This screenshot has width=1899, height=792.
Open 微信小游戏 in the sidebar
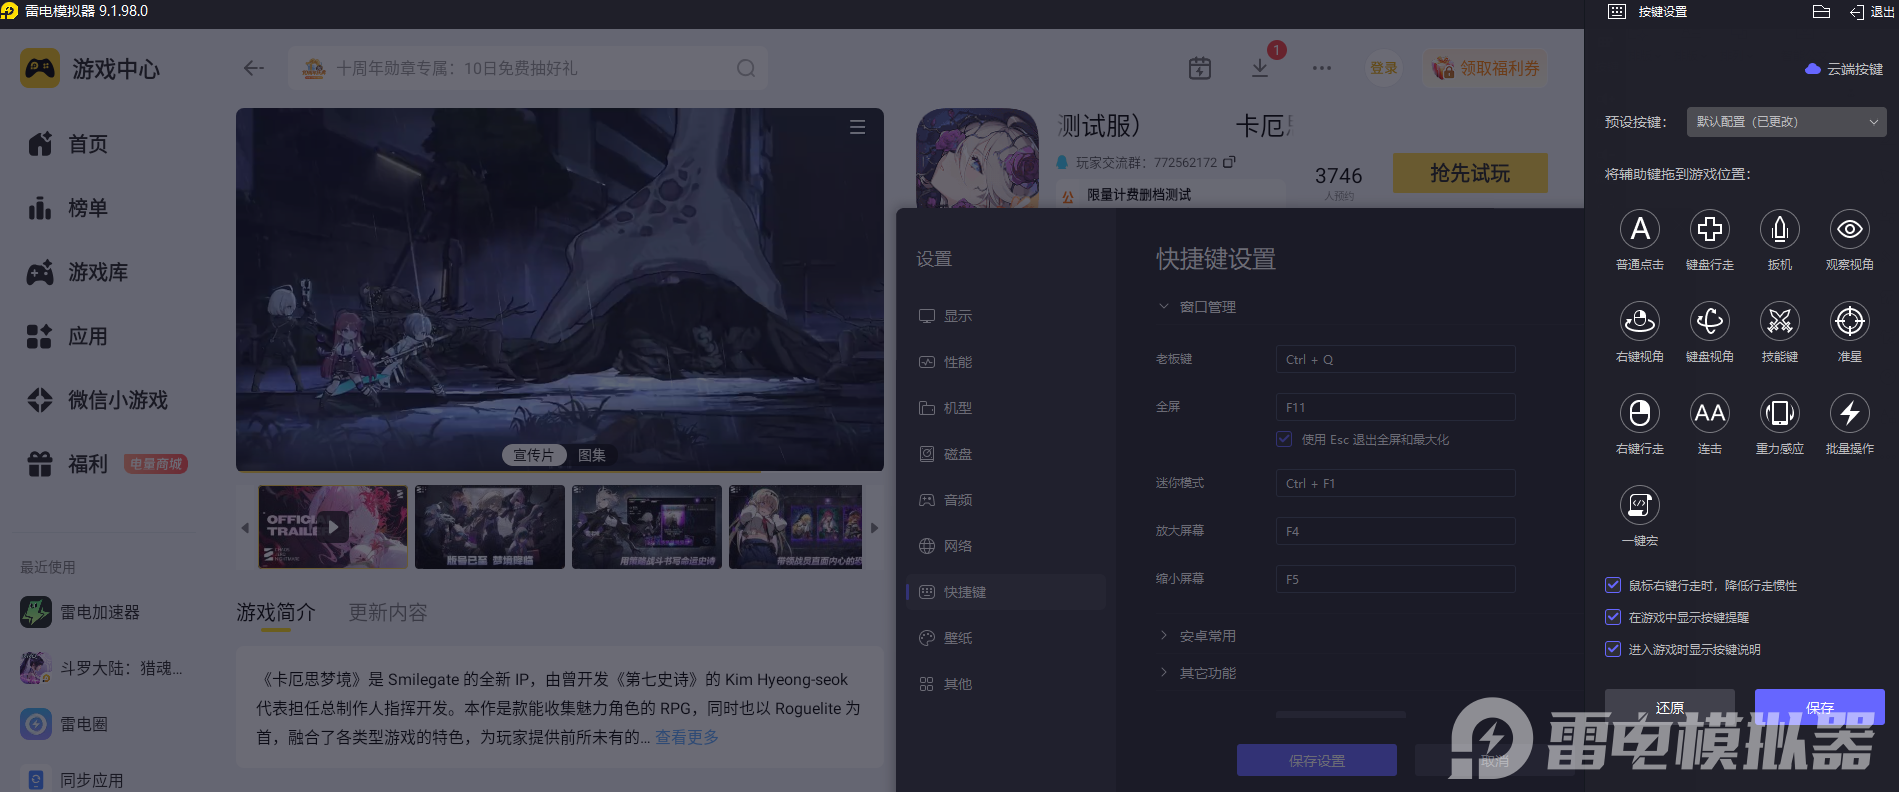(x=98, y=400)
